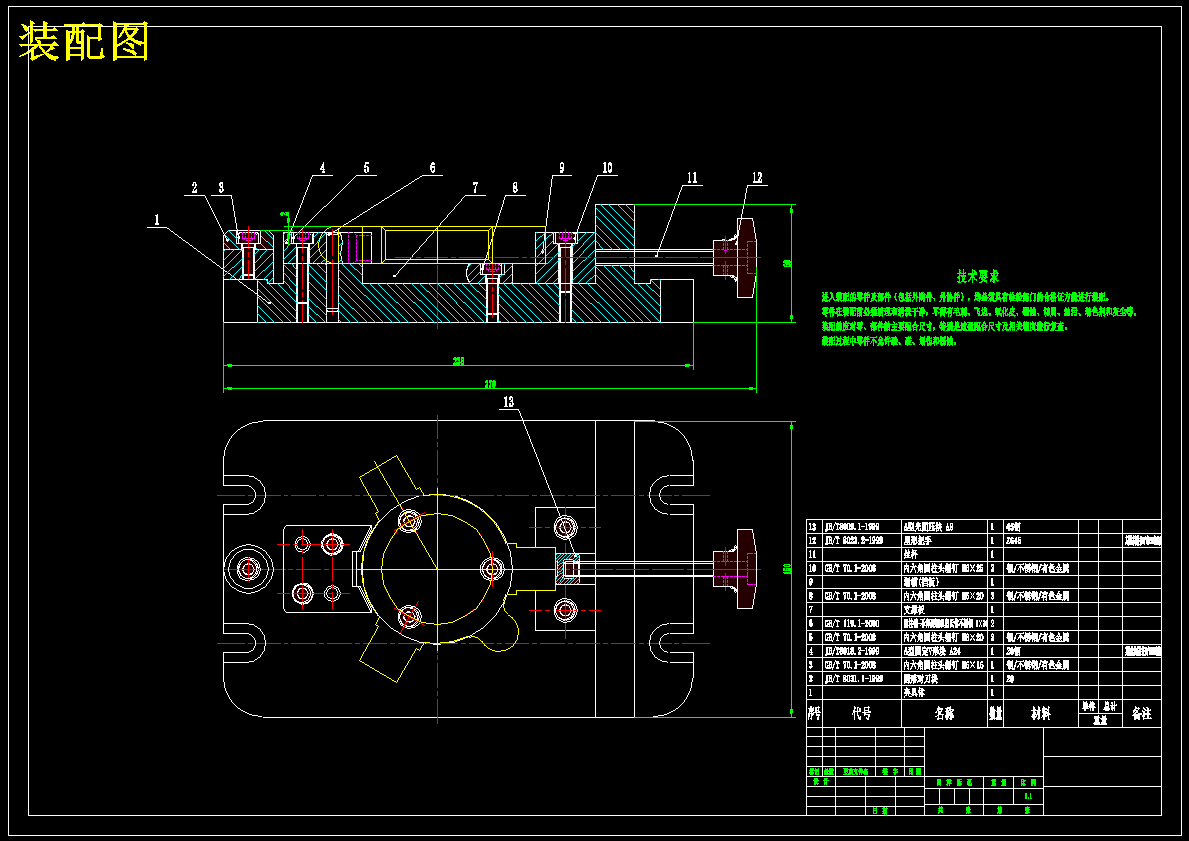This screenshot has width=1189, height=841.
Task: Select balloon label '3' in the section view
Action: [221, 188]
